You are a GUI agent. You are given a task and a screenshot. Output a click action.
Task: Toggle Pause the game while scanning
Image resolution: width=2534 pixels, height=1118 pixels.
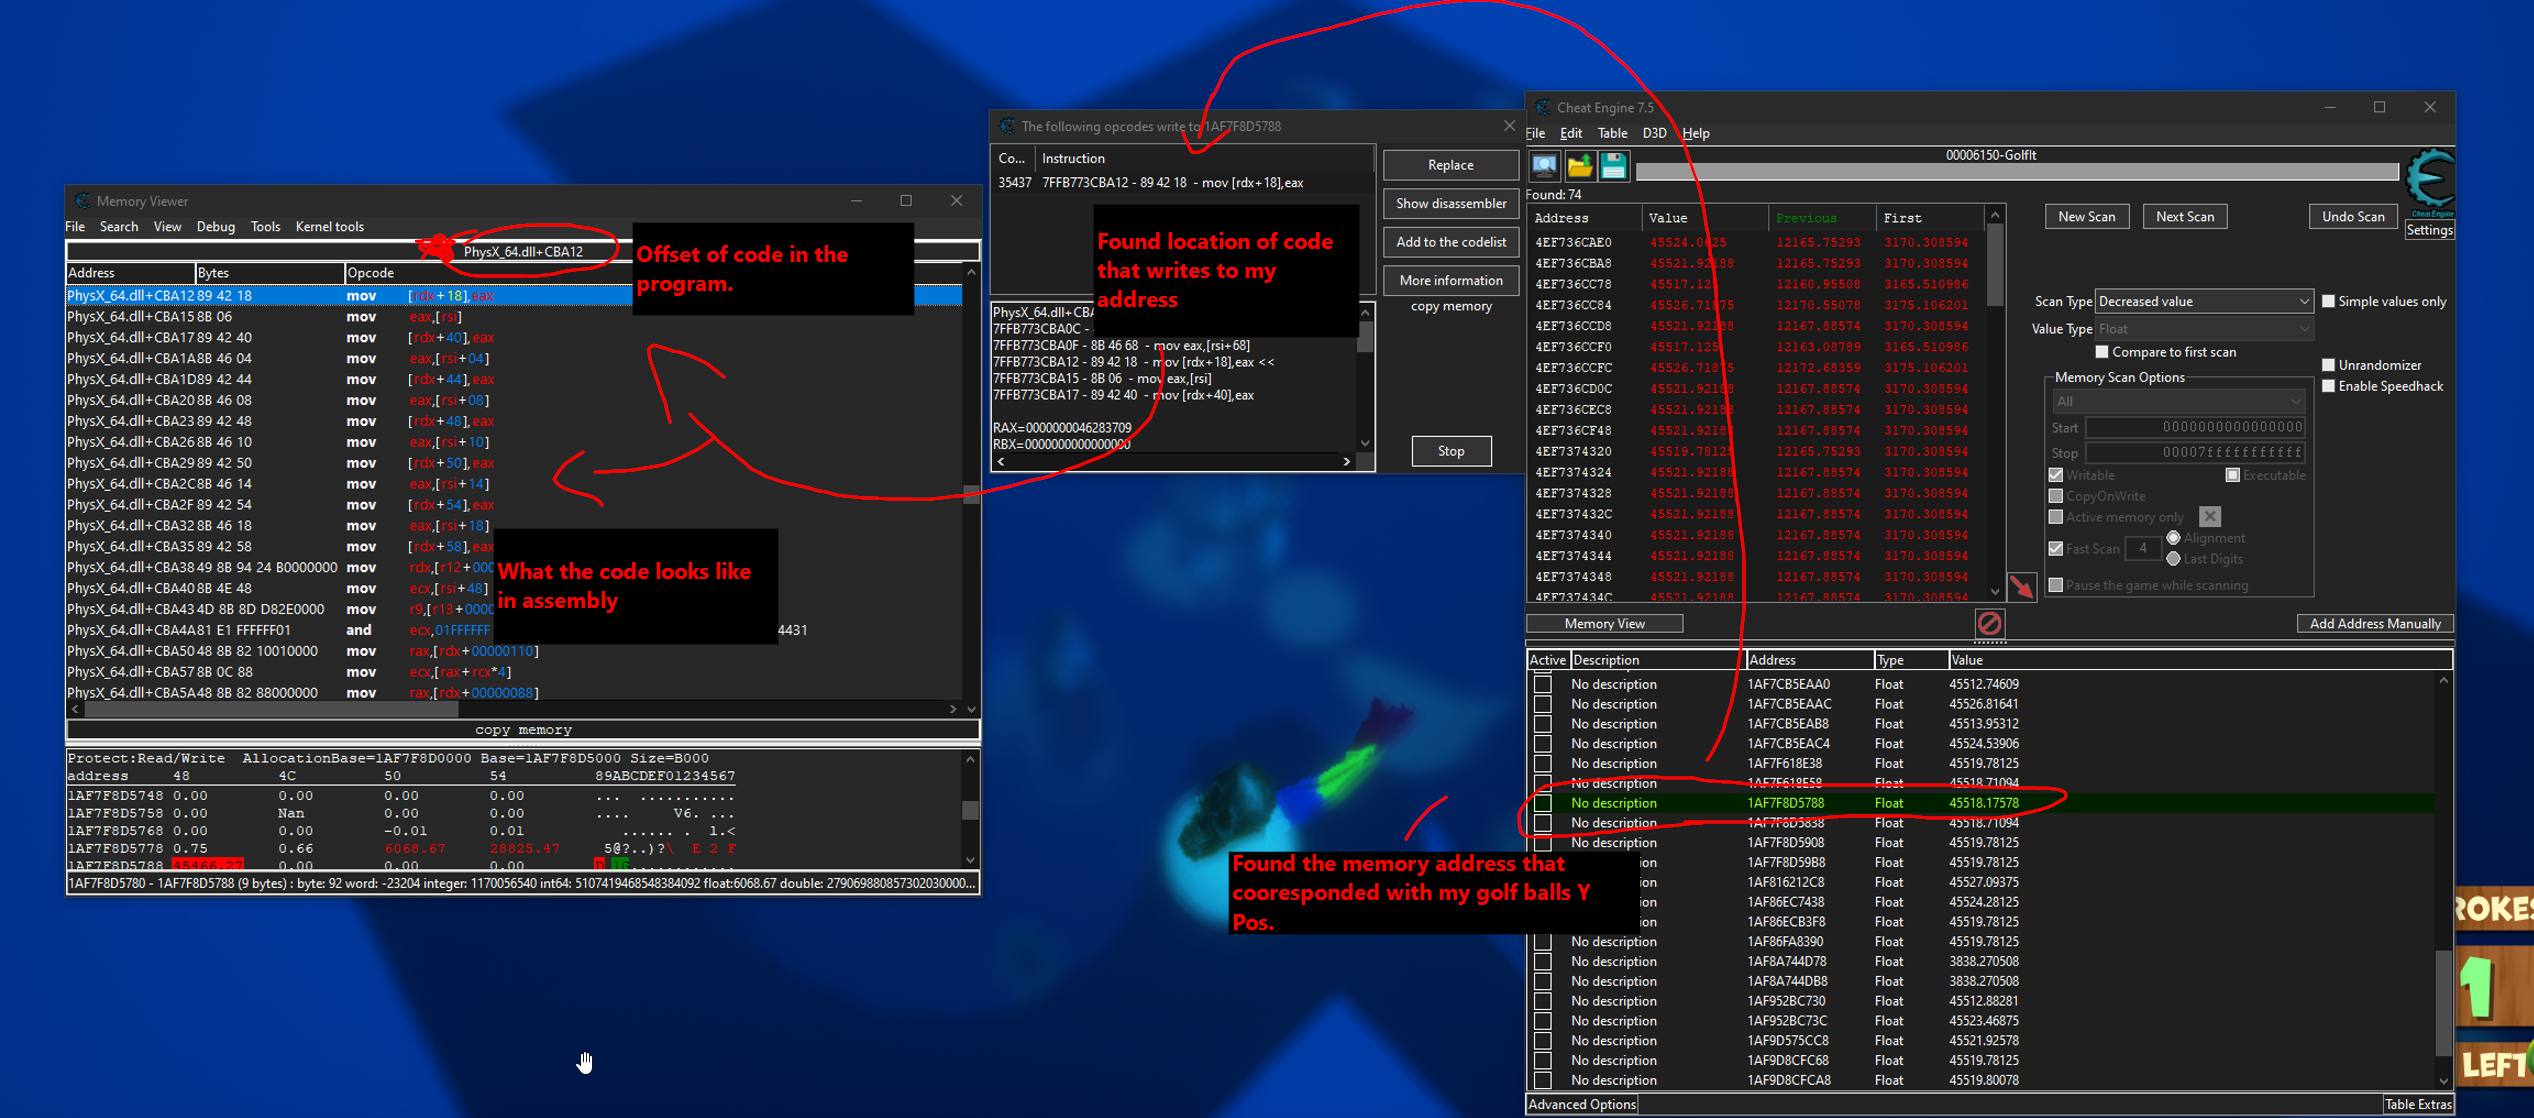tap(2056, 585)
